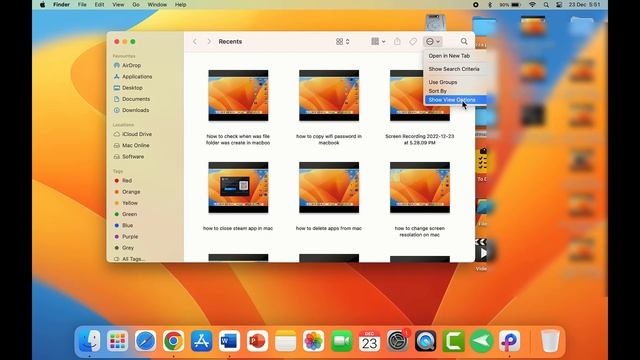Open the icon view switcher dropdown
640x360 pixels.
pos(342,42)
